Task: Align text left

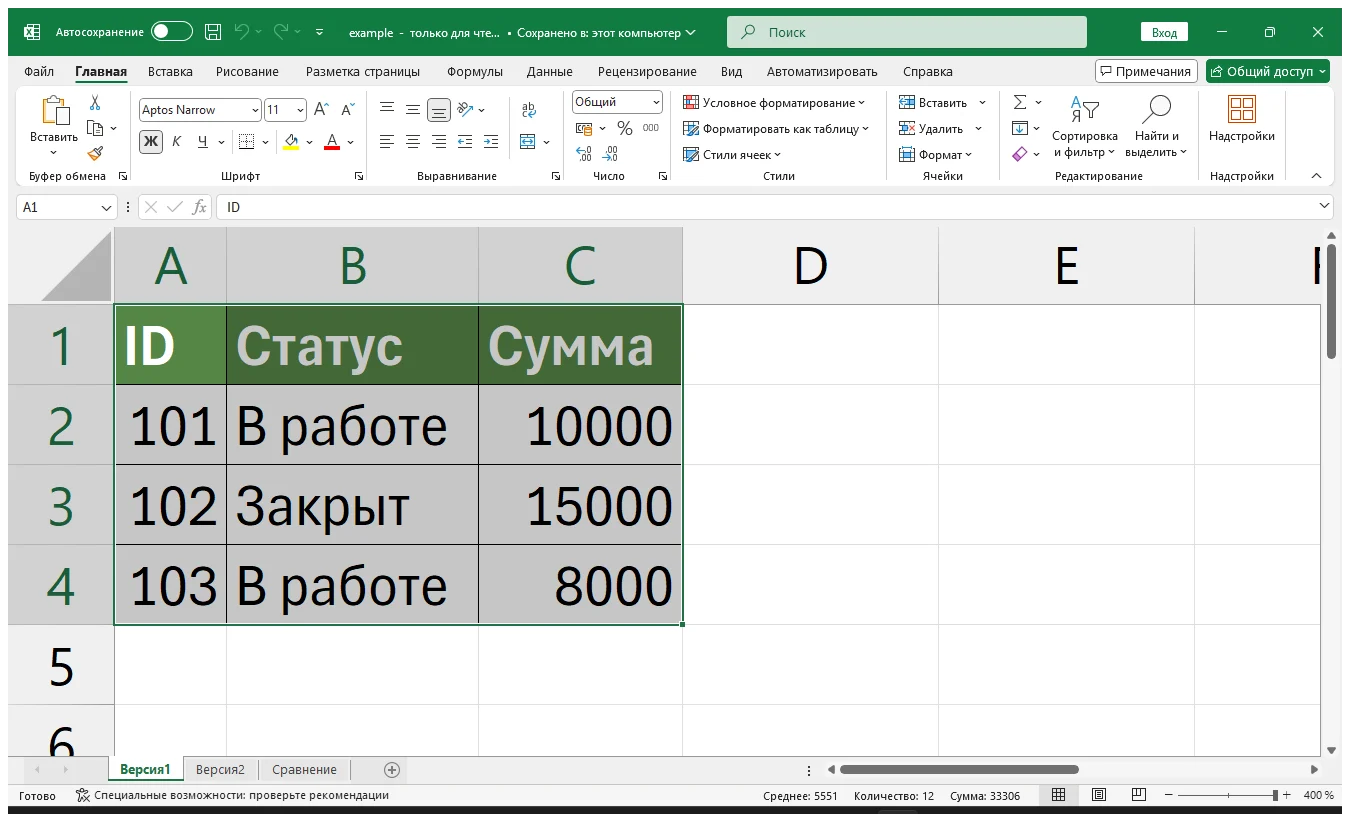Action: tap(387, 142)
